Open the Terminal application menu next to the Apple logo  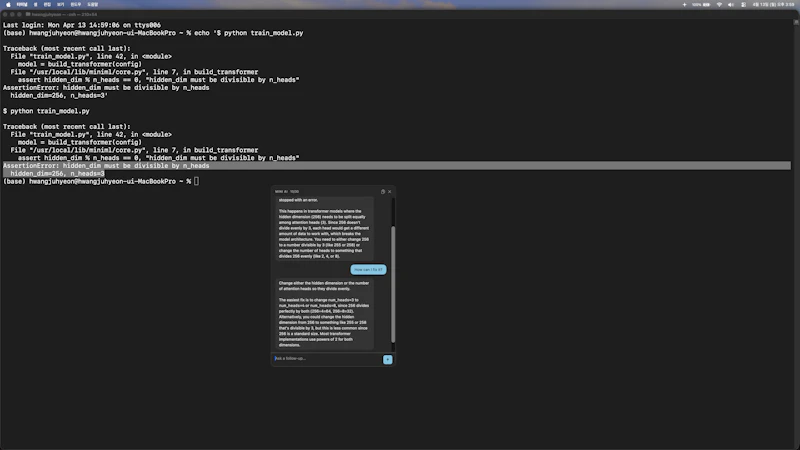click(x=22, y=4)
